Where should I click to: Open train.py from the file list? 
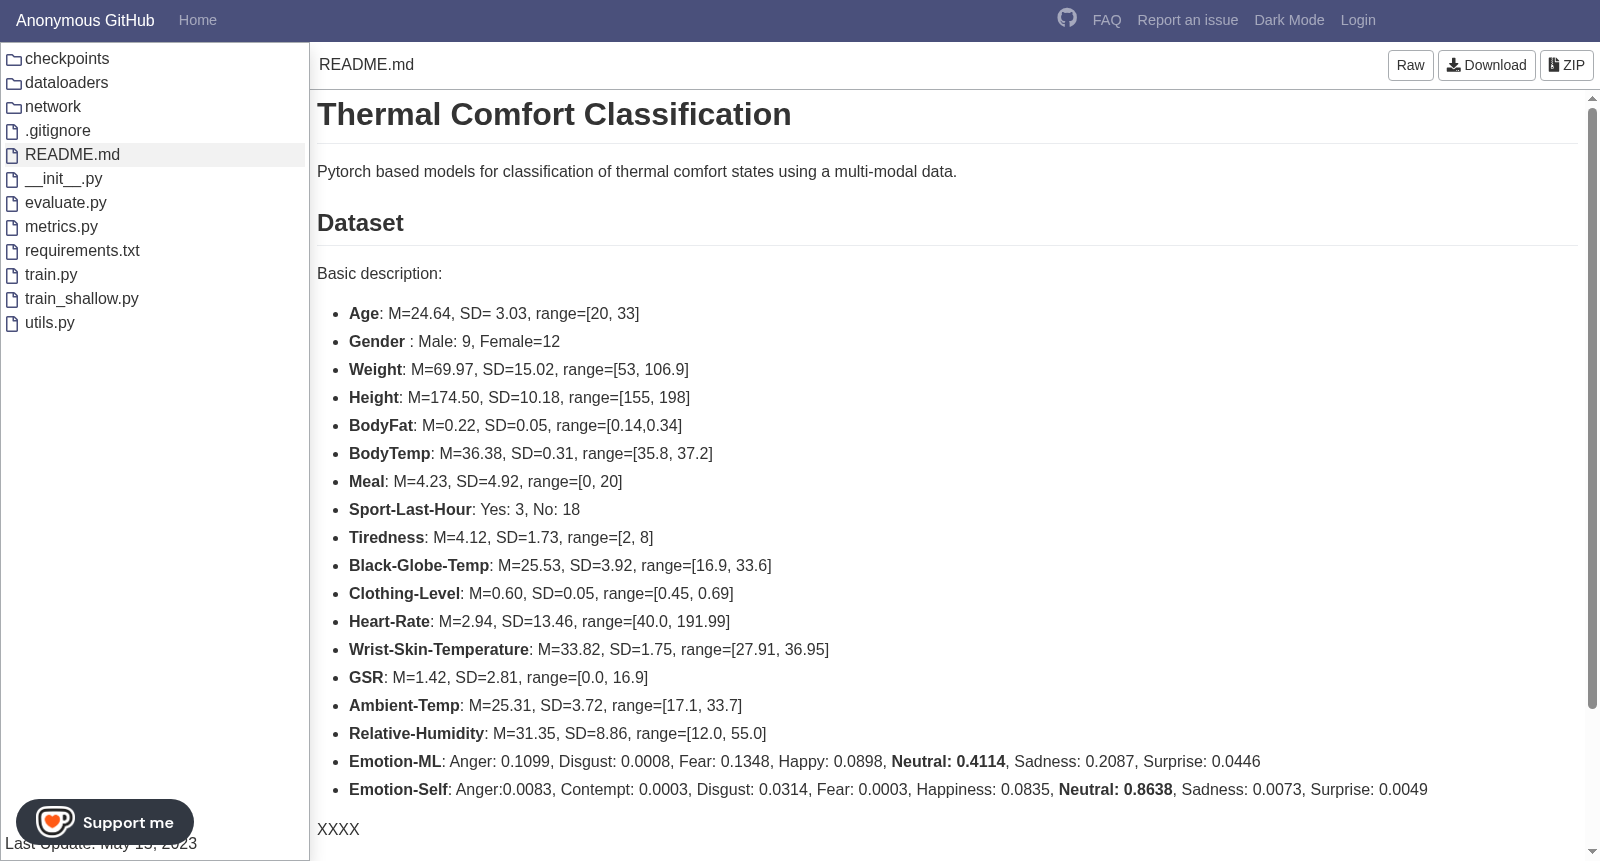51,275
